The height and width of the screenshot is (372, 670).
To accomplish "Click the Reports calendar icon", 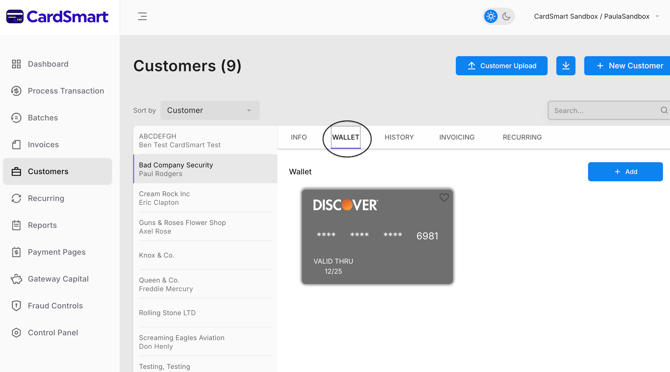I will (x=16, y=225).
